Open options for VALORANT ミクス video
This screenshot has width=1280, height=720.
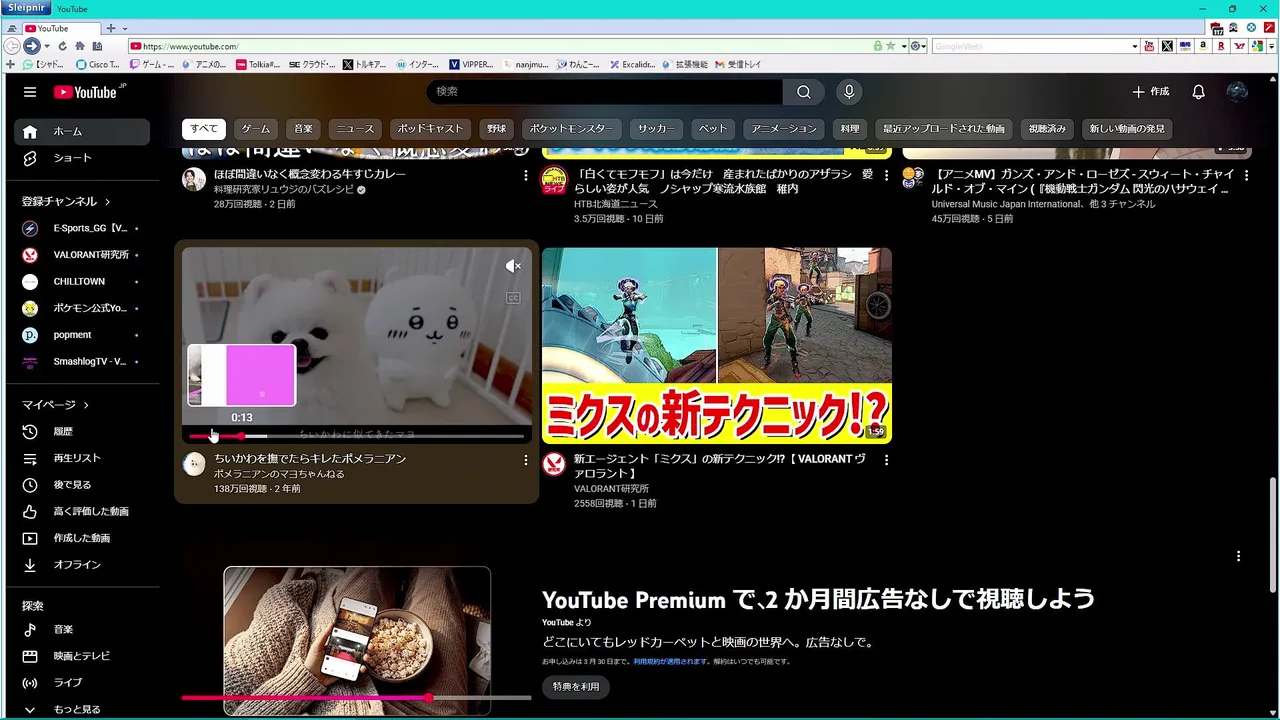tap(886, 460)
